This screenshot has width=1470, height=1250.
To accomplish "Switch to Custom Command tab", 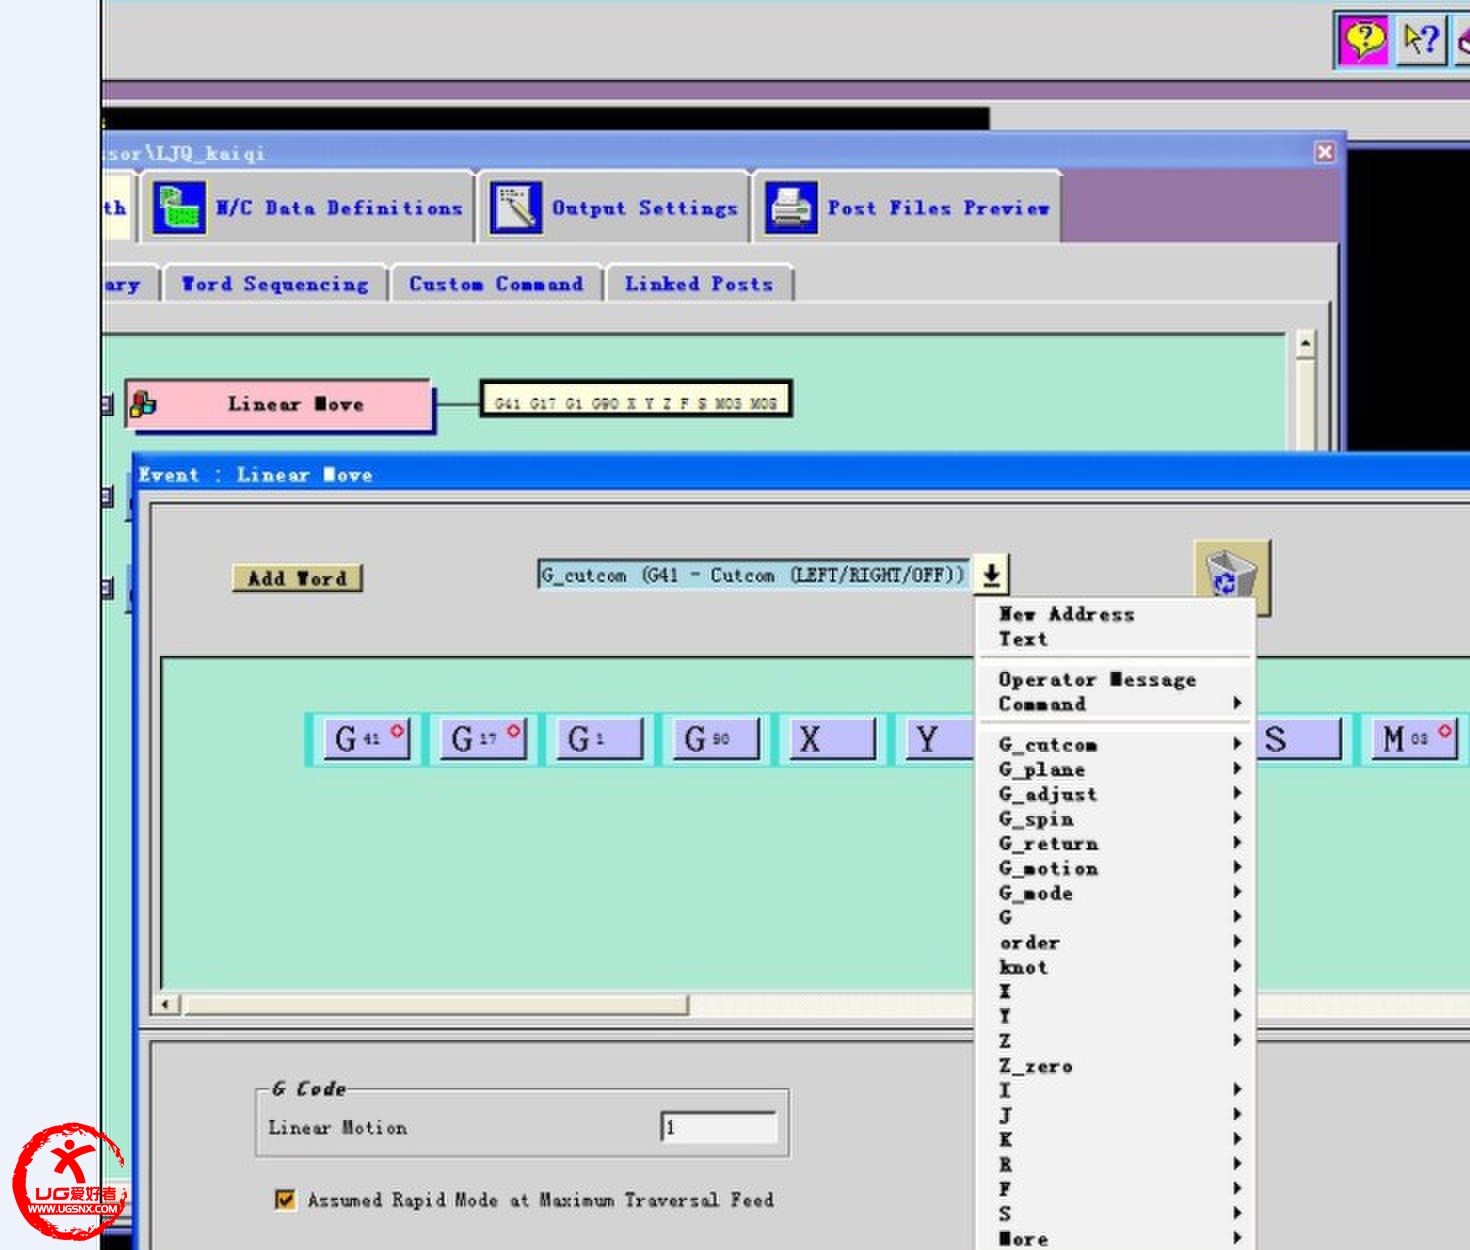I will click(496, 284).
